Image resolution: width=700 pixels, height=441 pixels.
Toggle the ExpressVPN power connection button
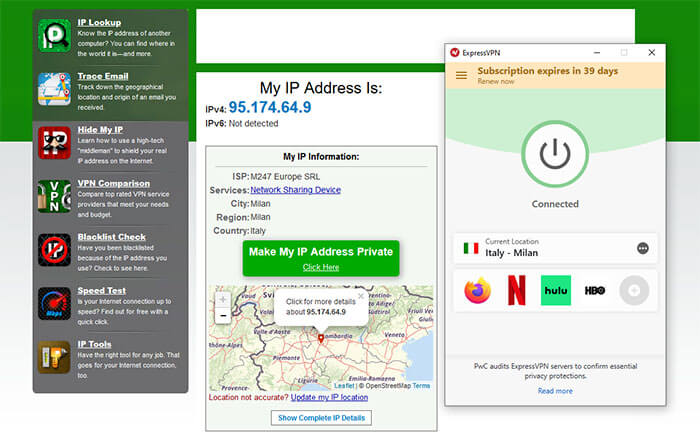coord(555,154)
